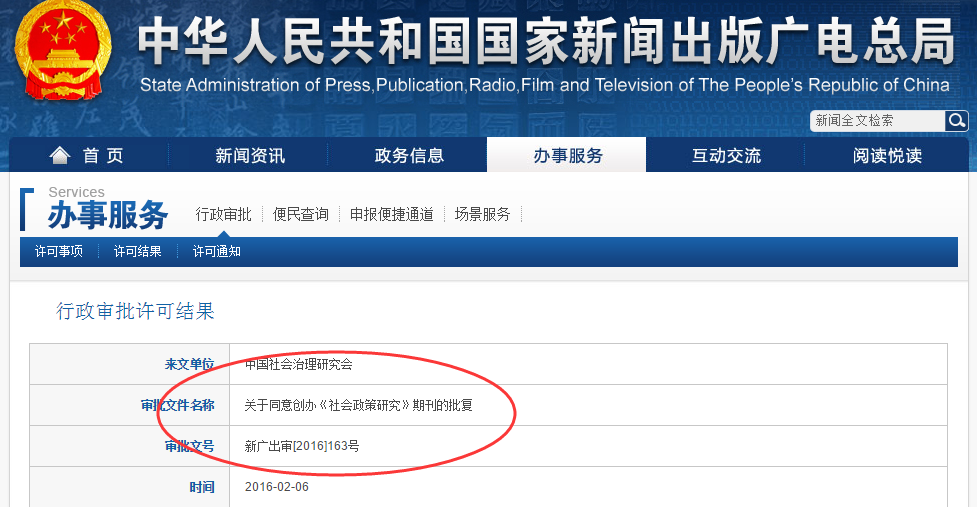977x507 pixels.
Task: Select the 行政审批 sub-navigation link
Action: coord(223,214)
